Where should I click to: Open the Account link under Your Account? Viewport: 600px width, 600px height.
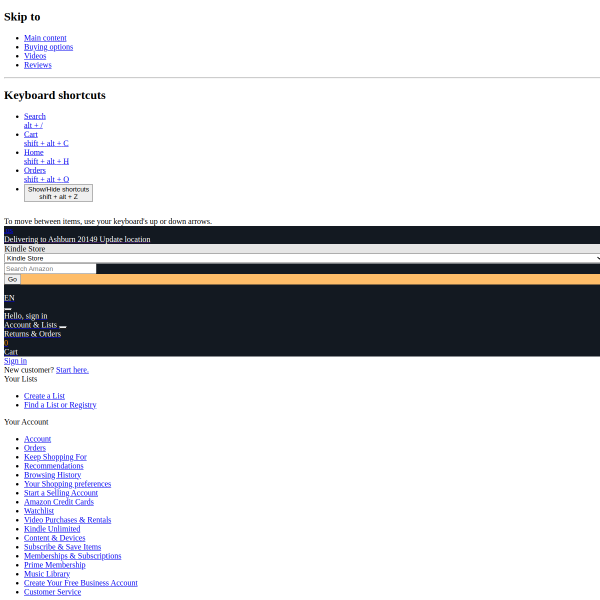38,439
